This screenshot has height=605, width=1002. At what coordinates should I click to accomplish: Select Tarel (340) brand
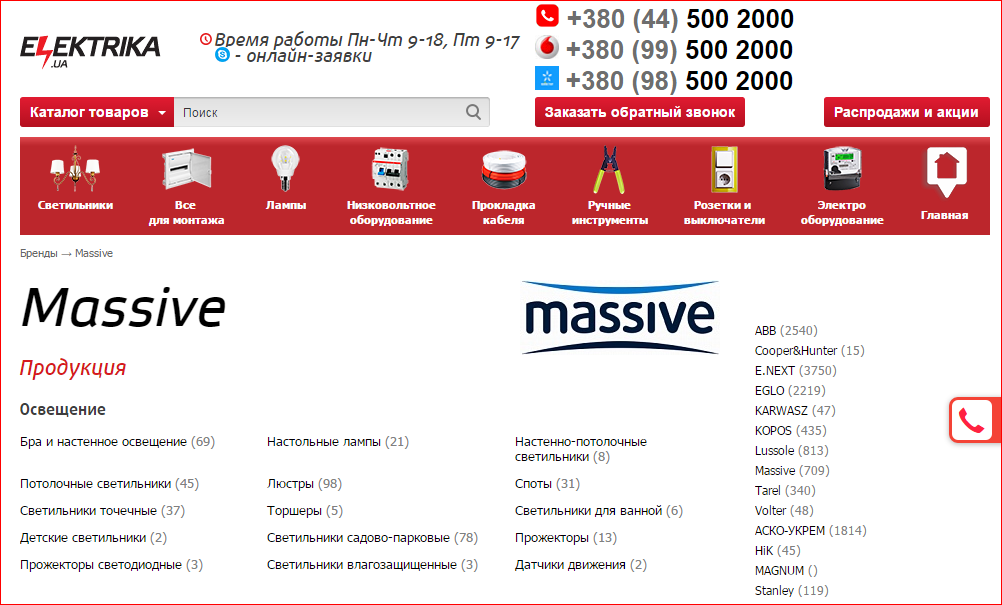[x=785, y=491]
